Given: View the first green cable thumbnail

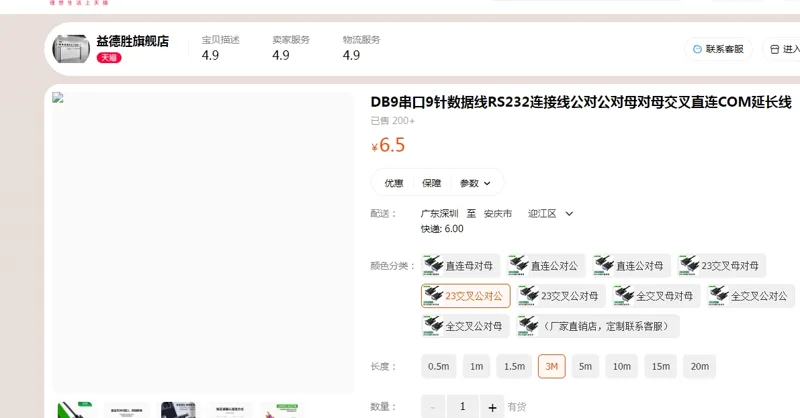Looking at the screenshot, I should point(75,410).
